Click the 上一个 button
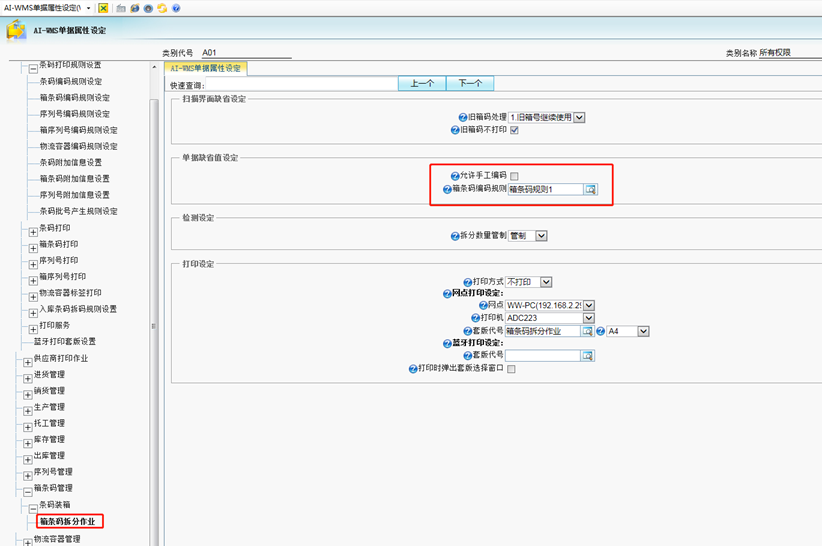Screen dimensions: 822x550 click(421, 84)
